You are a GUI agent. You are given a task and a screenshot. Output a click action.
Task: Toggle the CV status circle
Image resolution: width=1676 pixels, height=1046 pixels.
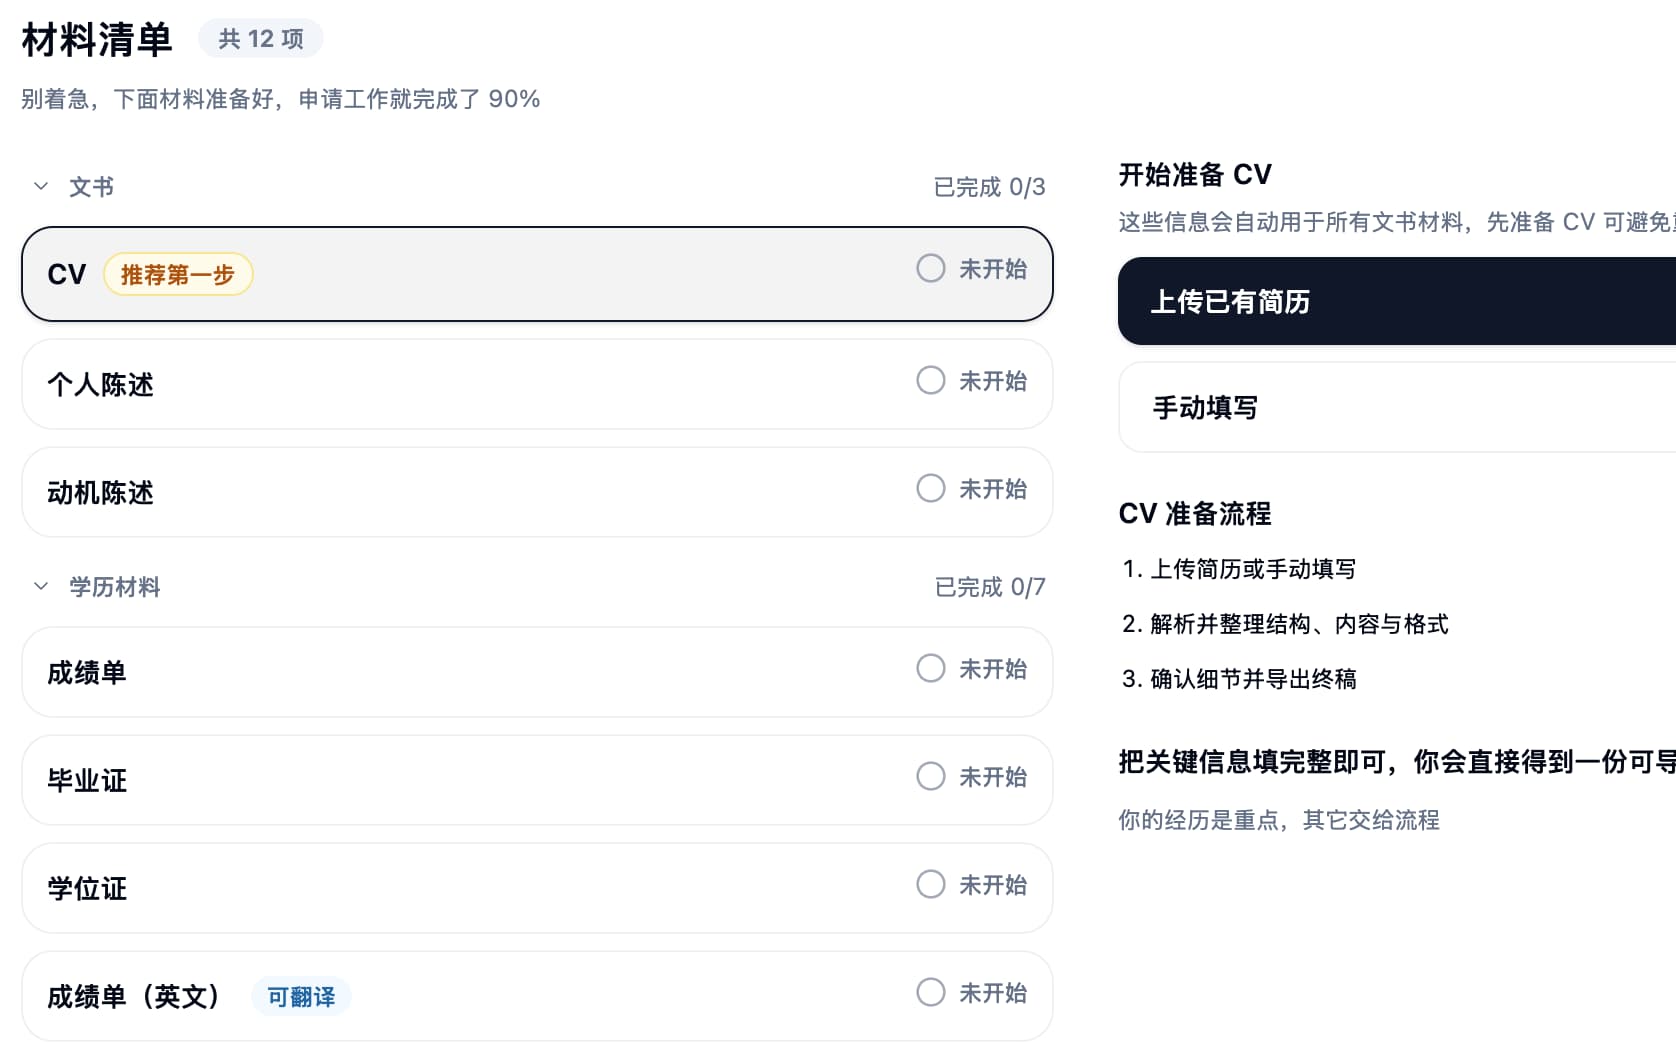930,268
